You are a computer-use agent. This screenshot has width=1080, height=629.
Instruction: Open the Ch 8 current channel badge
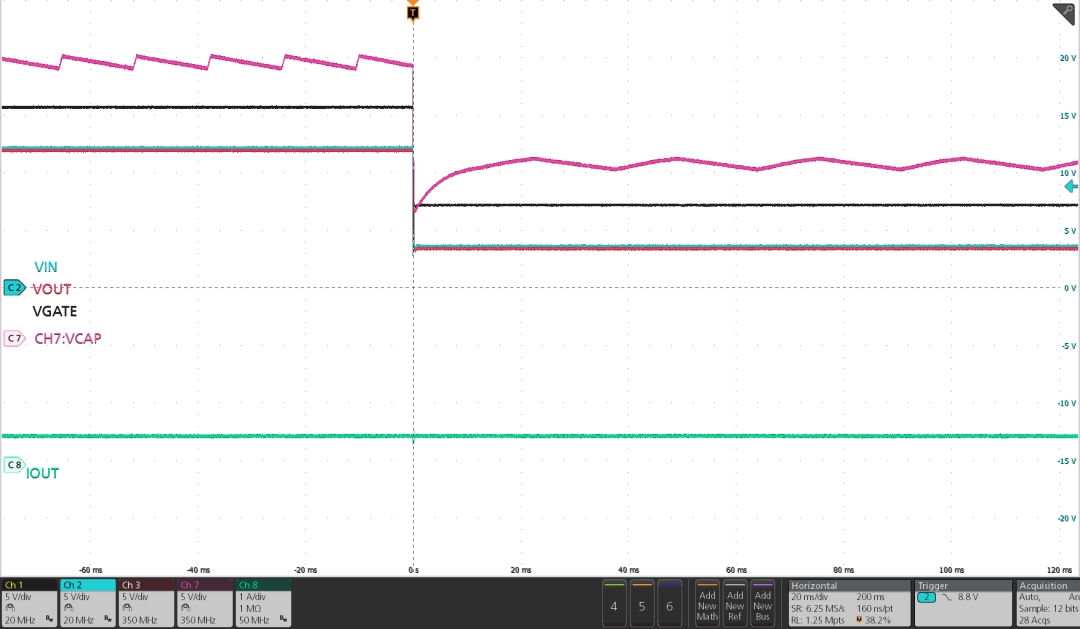pos(263,603)
